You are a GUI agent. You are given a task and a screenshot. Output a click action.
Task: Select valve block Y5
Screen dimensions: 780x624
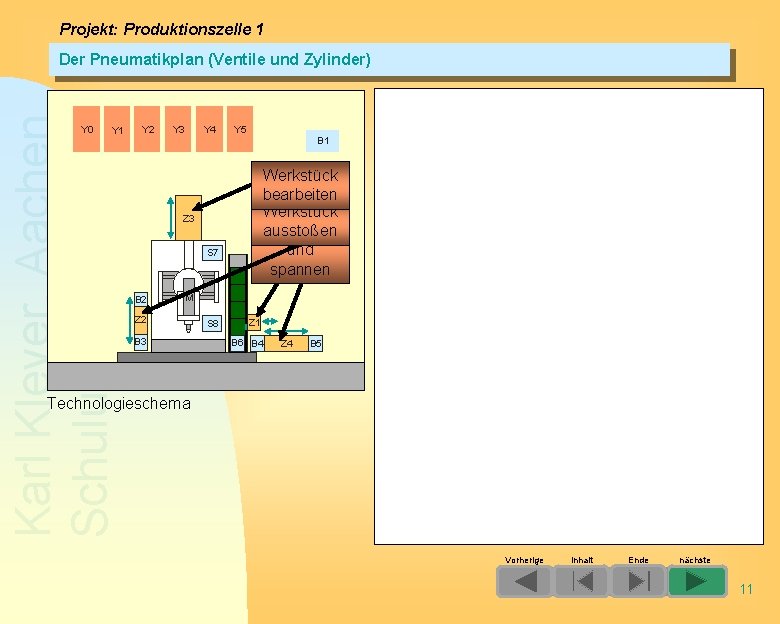[x=240, y=129]
